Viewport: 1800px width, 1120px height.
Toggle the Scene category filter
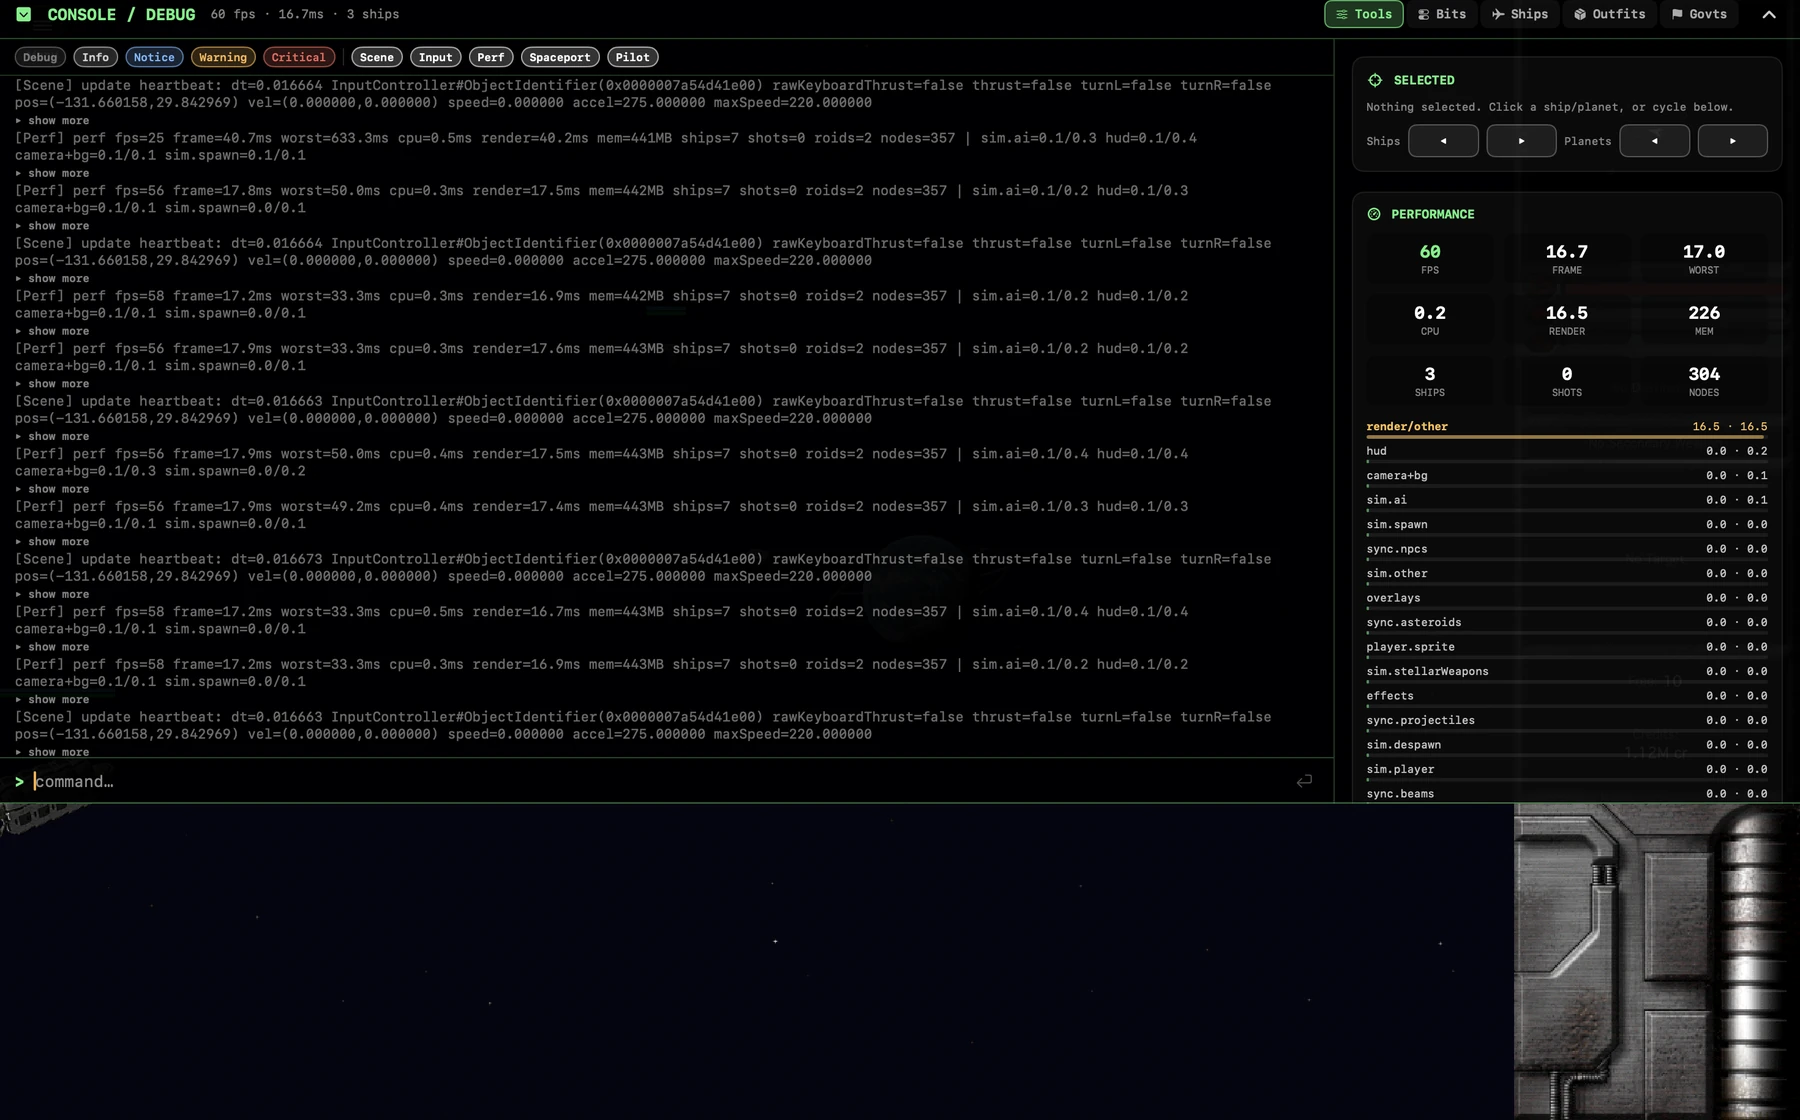pyautogui.click(x=376, y=57)
